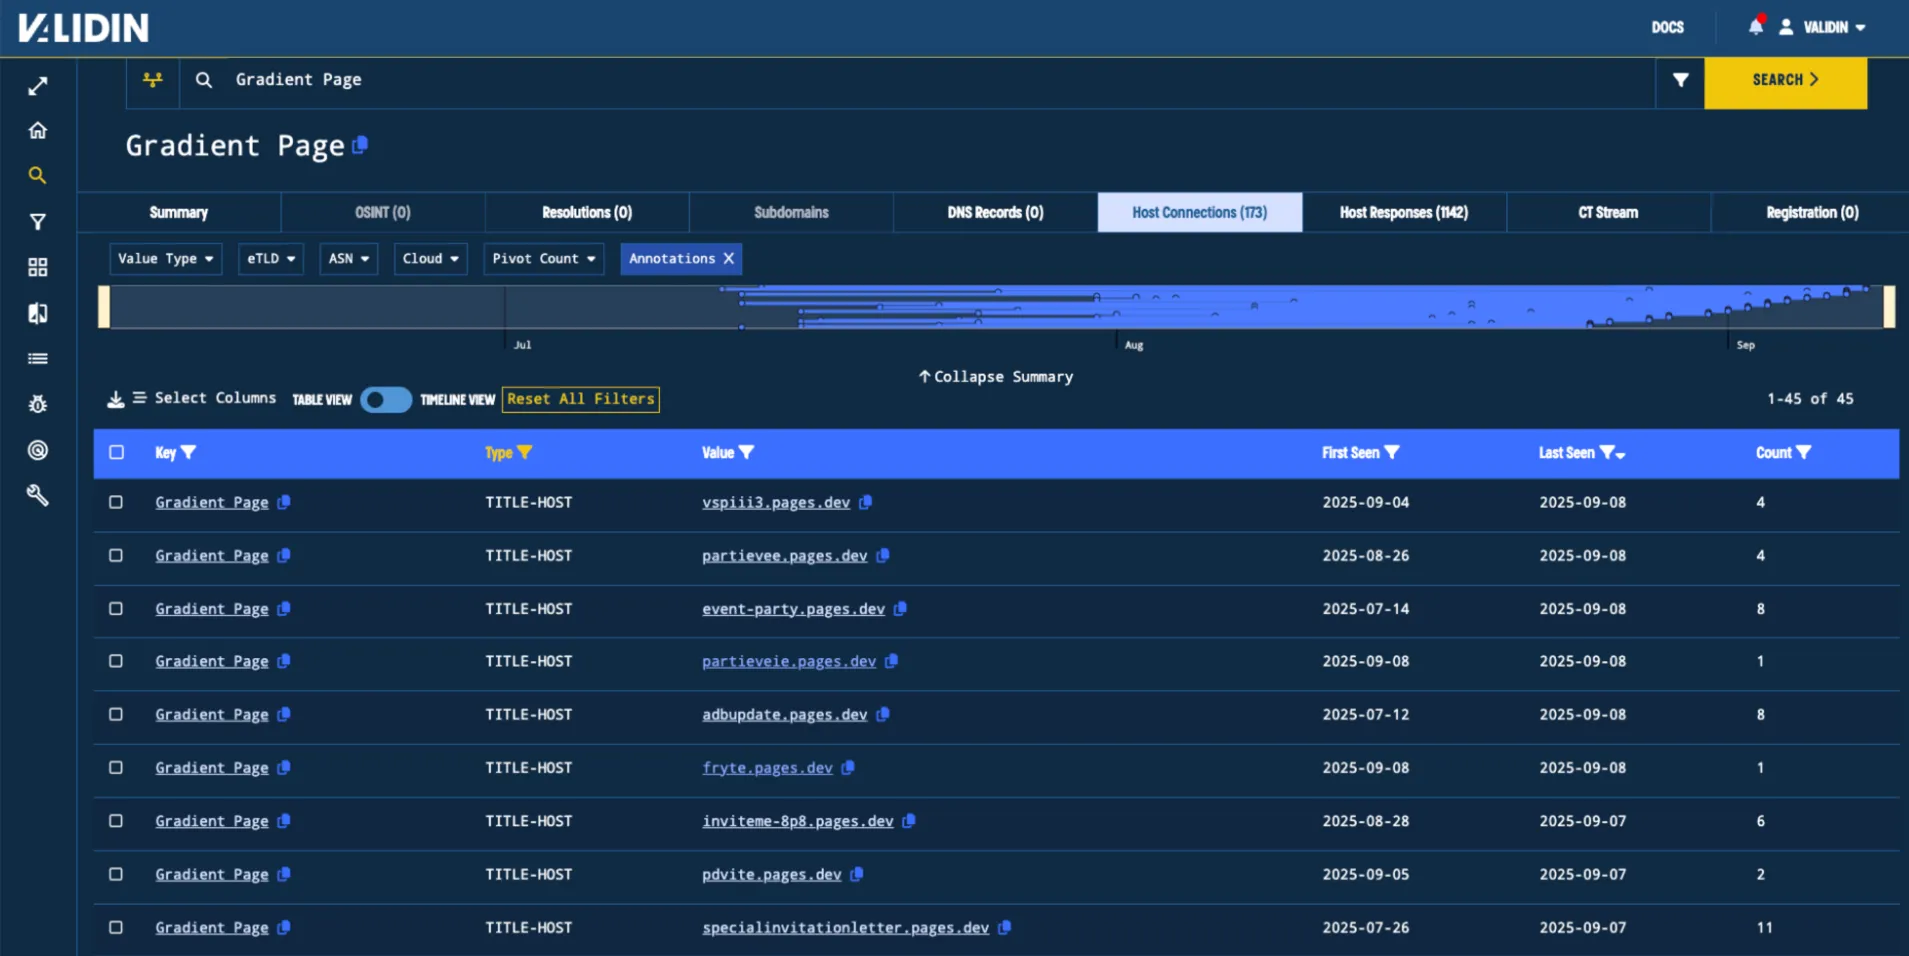Sort by the Last Seen column
The image size is (1909, 956).
click(1567, 453)
